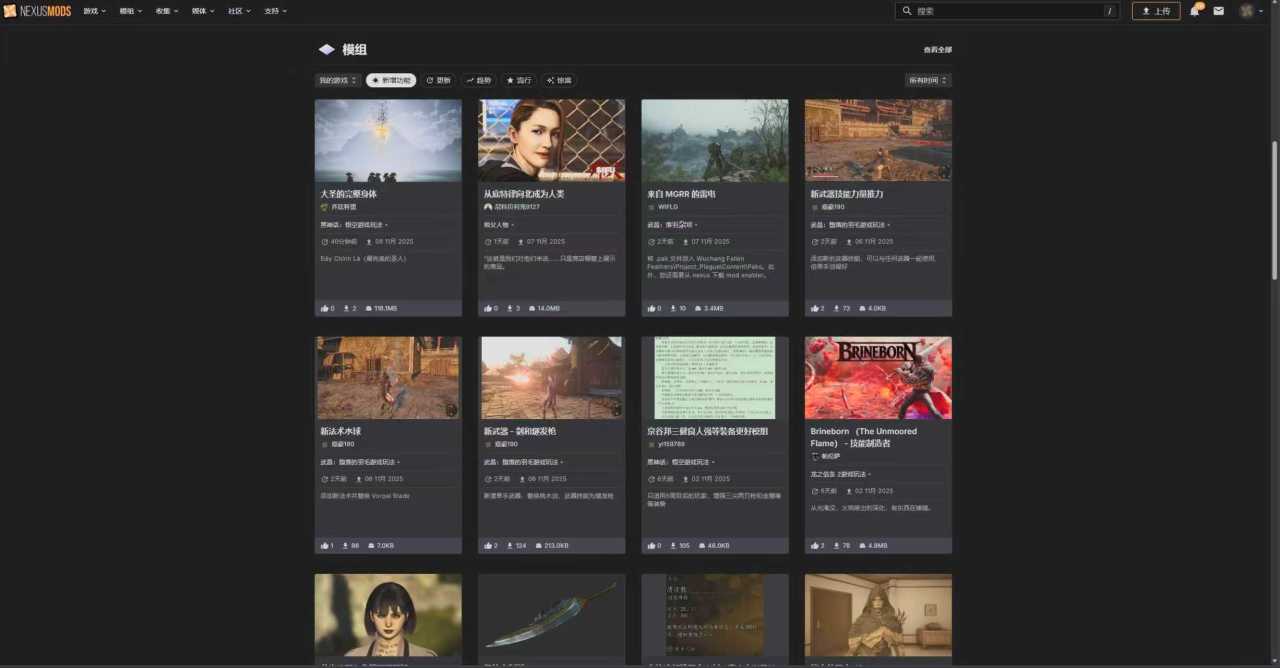Click the thumbs-up icon on 大圣的完整身体 card
This screenshot has width=1280, height=668.
(x=325, y=308)
